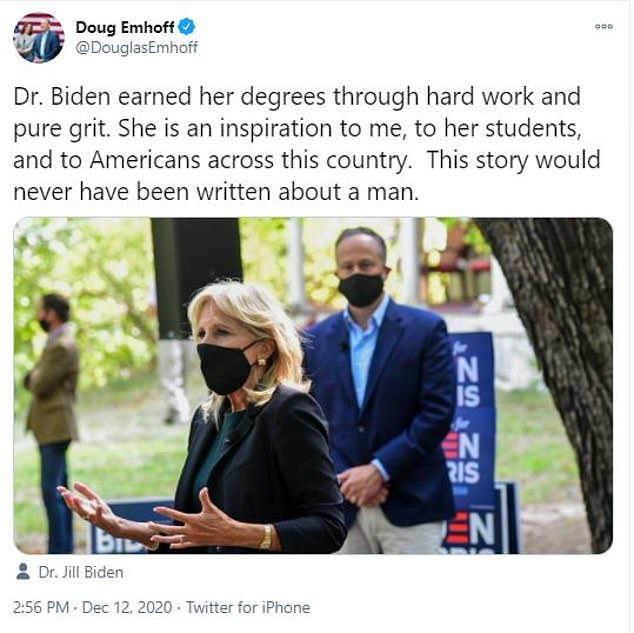634x633 pixels.
Task: Click the background man in the olive jacket
Action: tap(53, 420)
